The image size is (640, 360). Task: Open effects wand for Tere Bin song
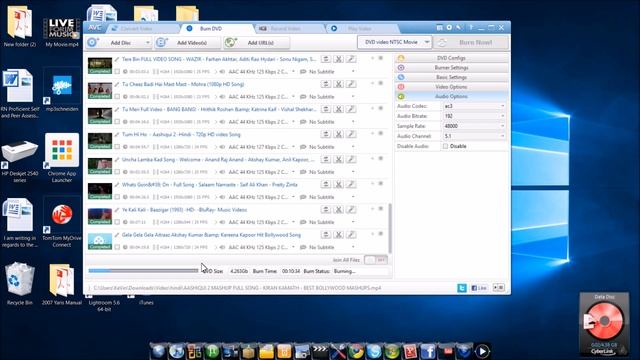click(x=351, y=59)
